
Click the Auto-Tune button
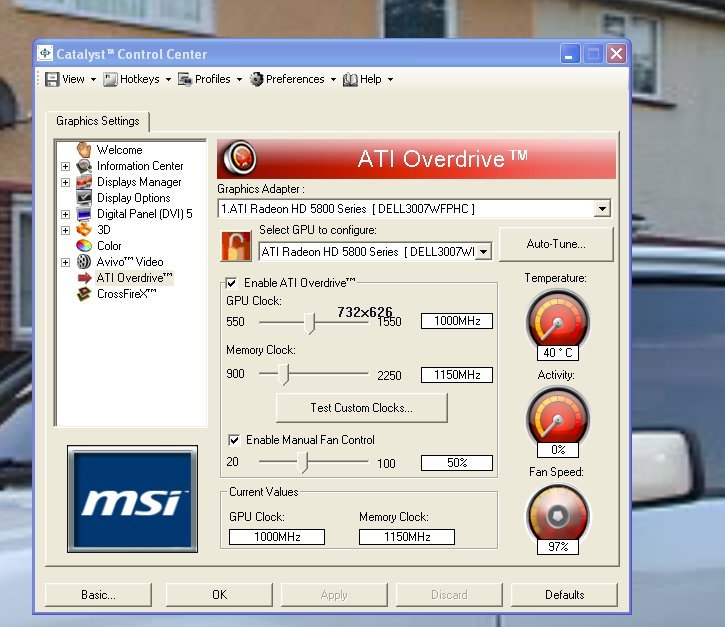pyautogui.click(x=556, y=244)
